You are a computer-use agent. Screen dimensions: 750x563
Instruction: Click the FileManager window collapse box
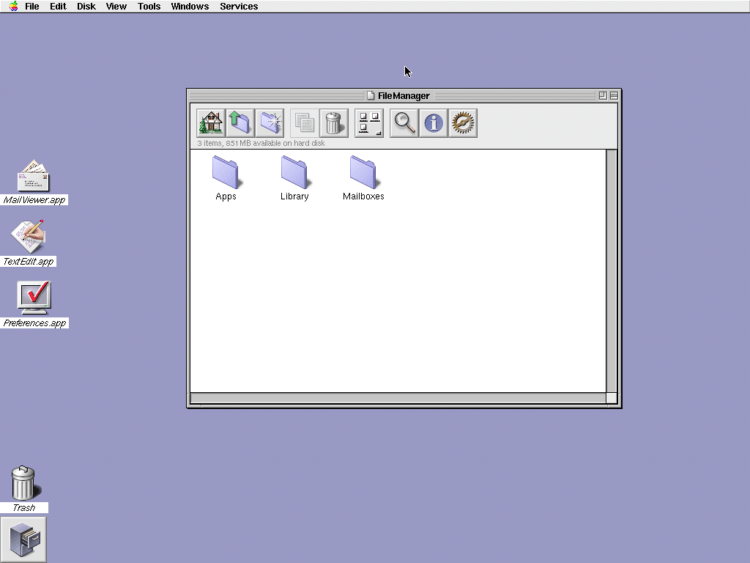pyautogui.click(x=614, y=96)
